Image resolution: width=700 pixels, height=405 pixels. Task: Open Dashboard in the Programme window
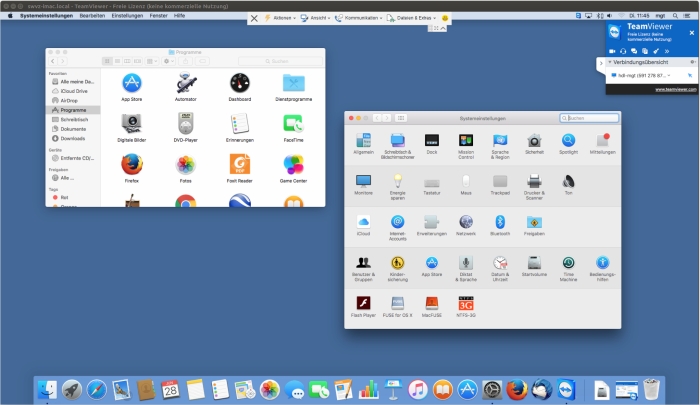[240, 87]
